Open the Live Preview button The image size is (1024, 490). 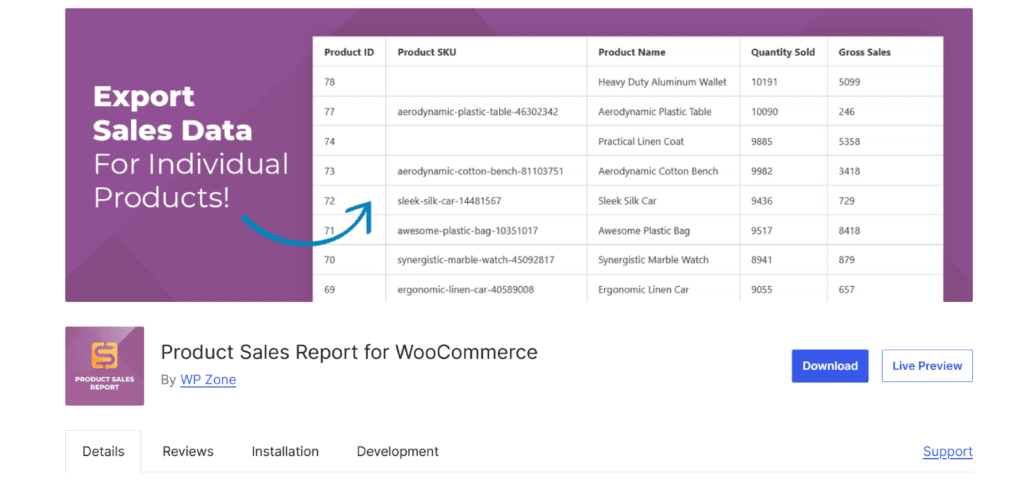click(927, 366)
